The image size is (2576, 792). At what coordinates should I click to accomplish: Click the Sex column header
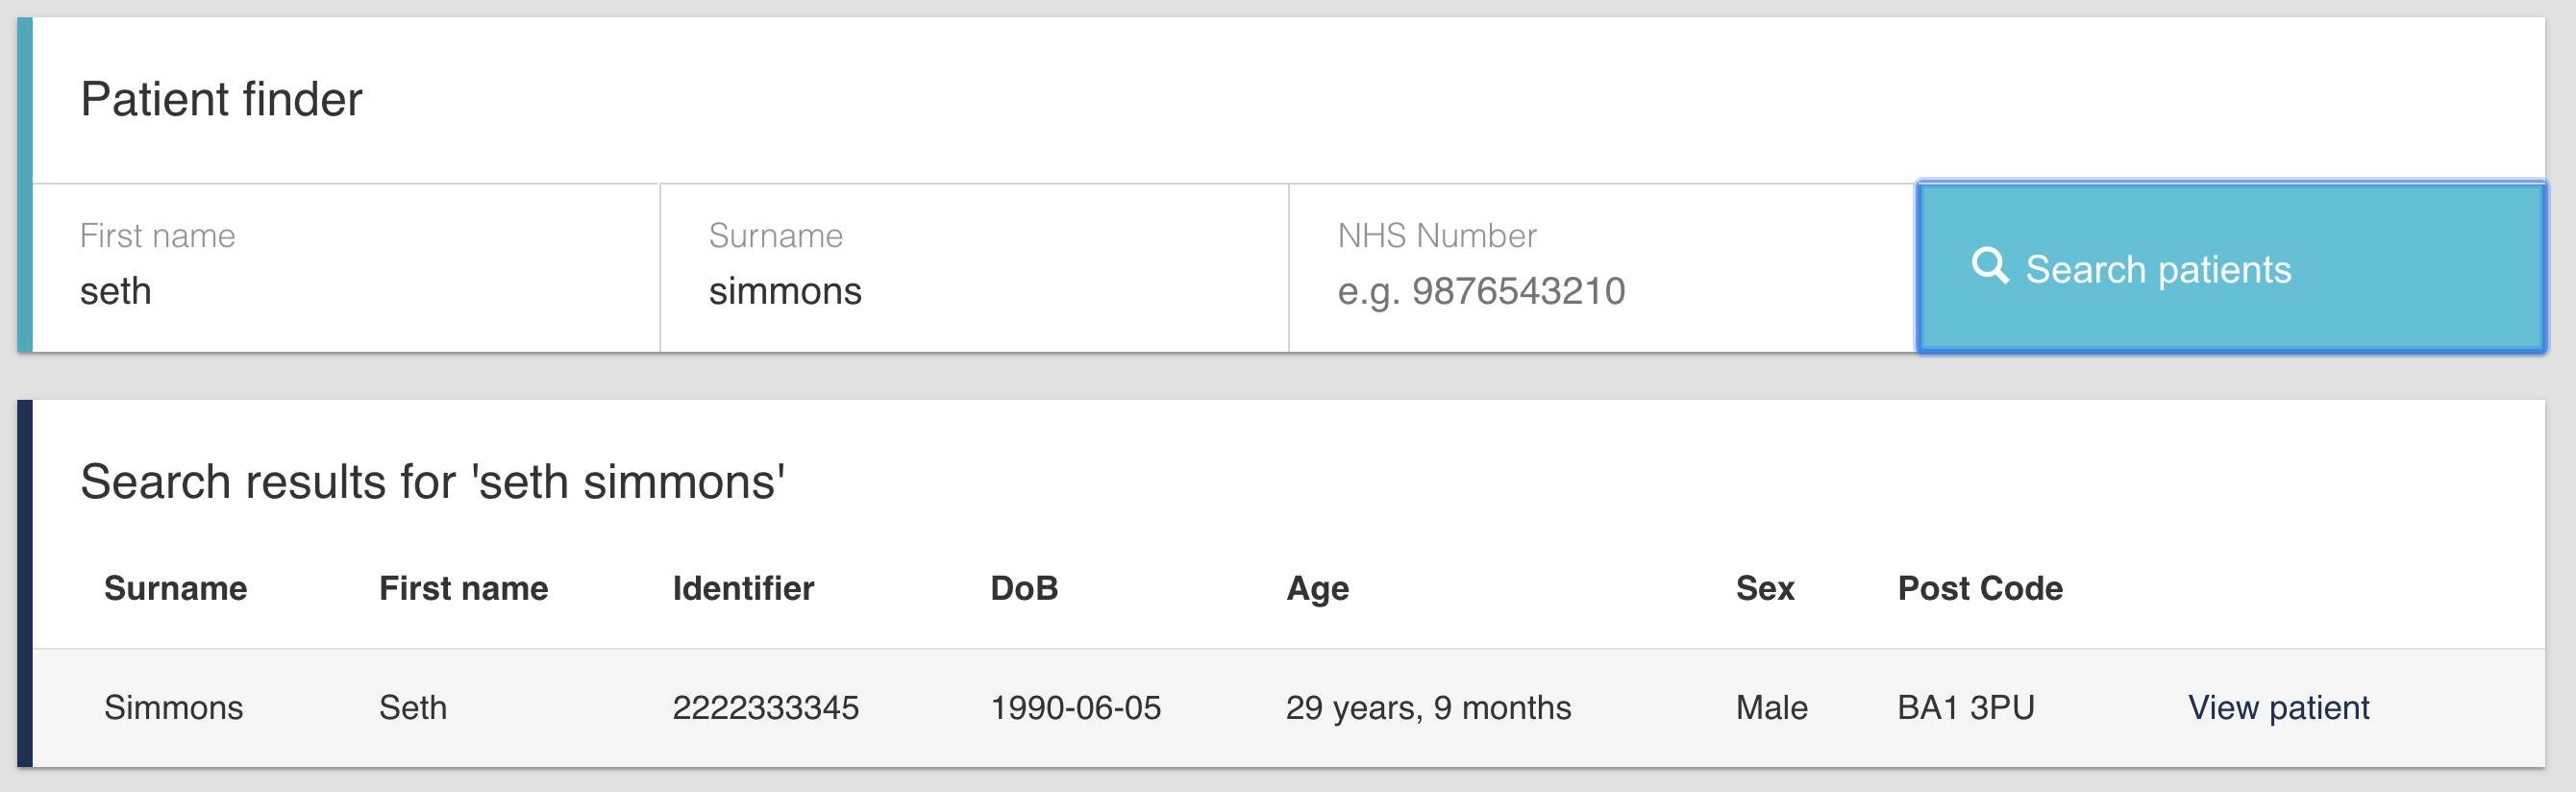pos(1764,588)
